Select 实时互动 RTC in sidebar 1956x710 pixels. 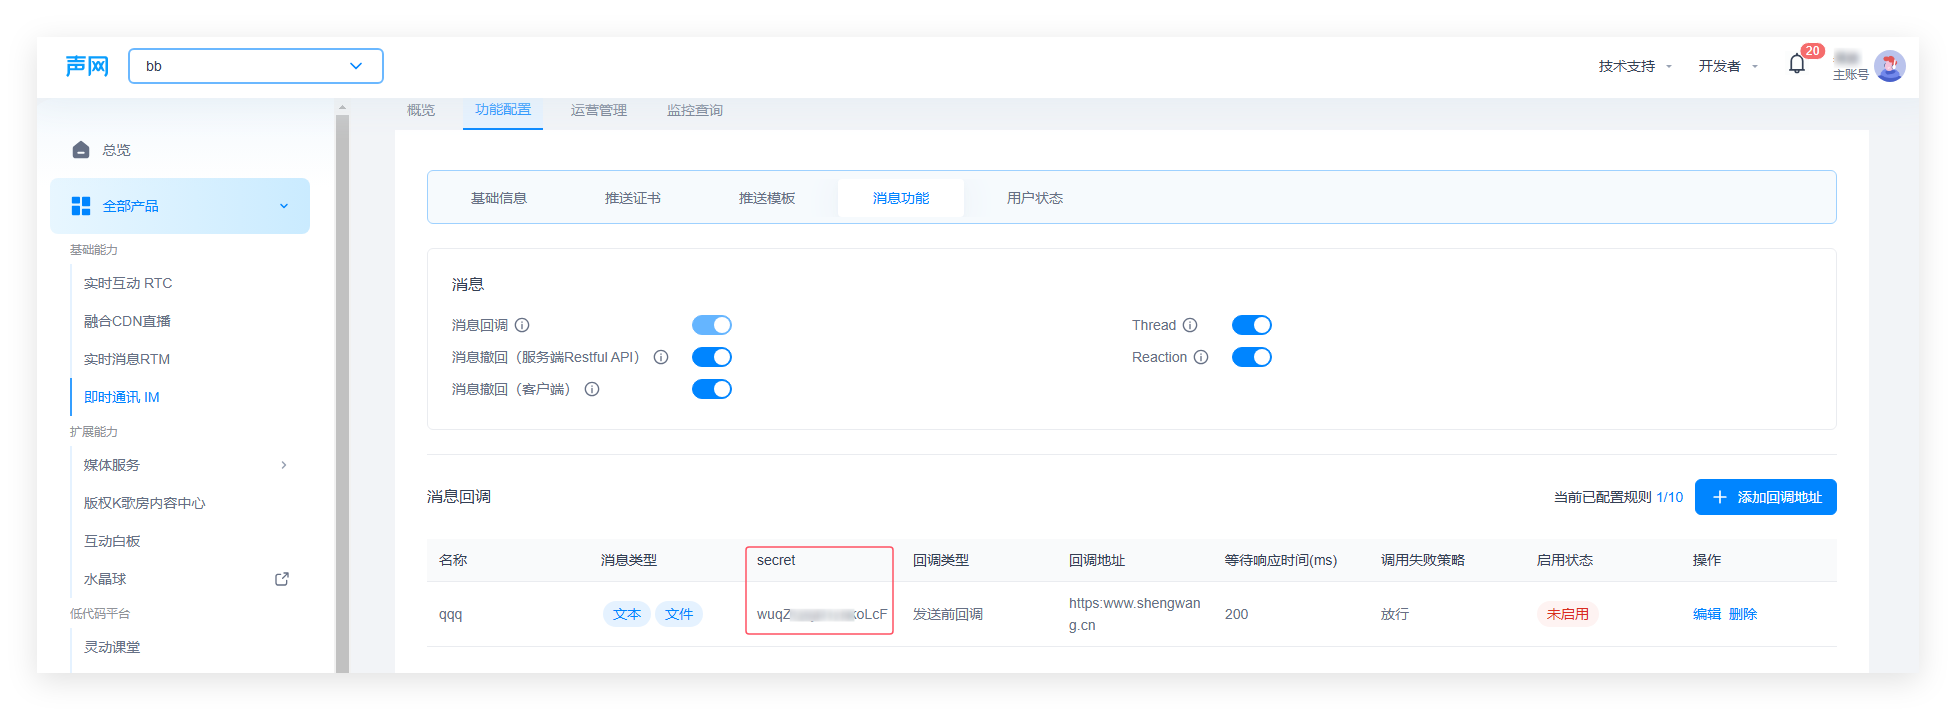click(x=128, y=283)
